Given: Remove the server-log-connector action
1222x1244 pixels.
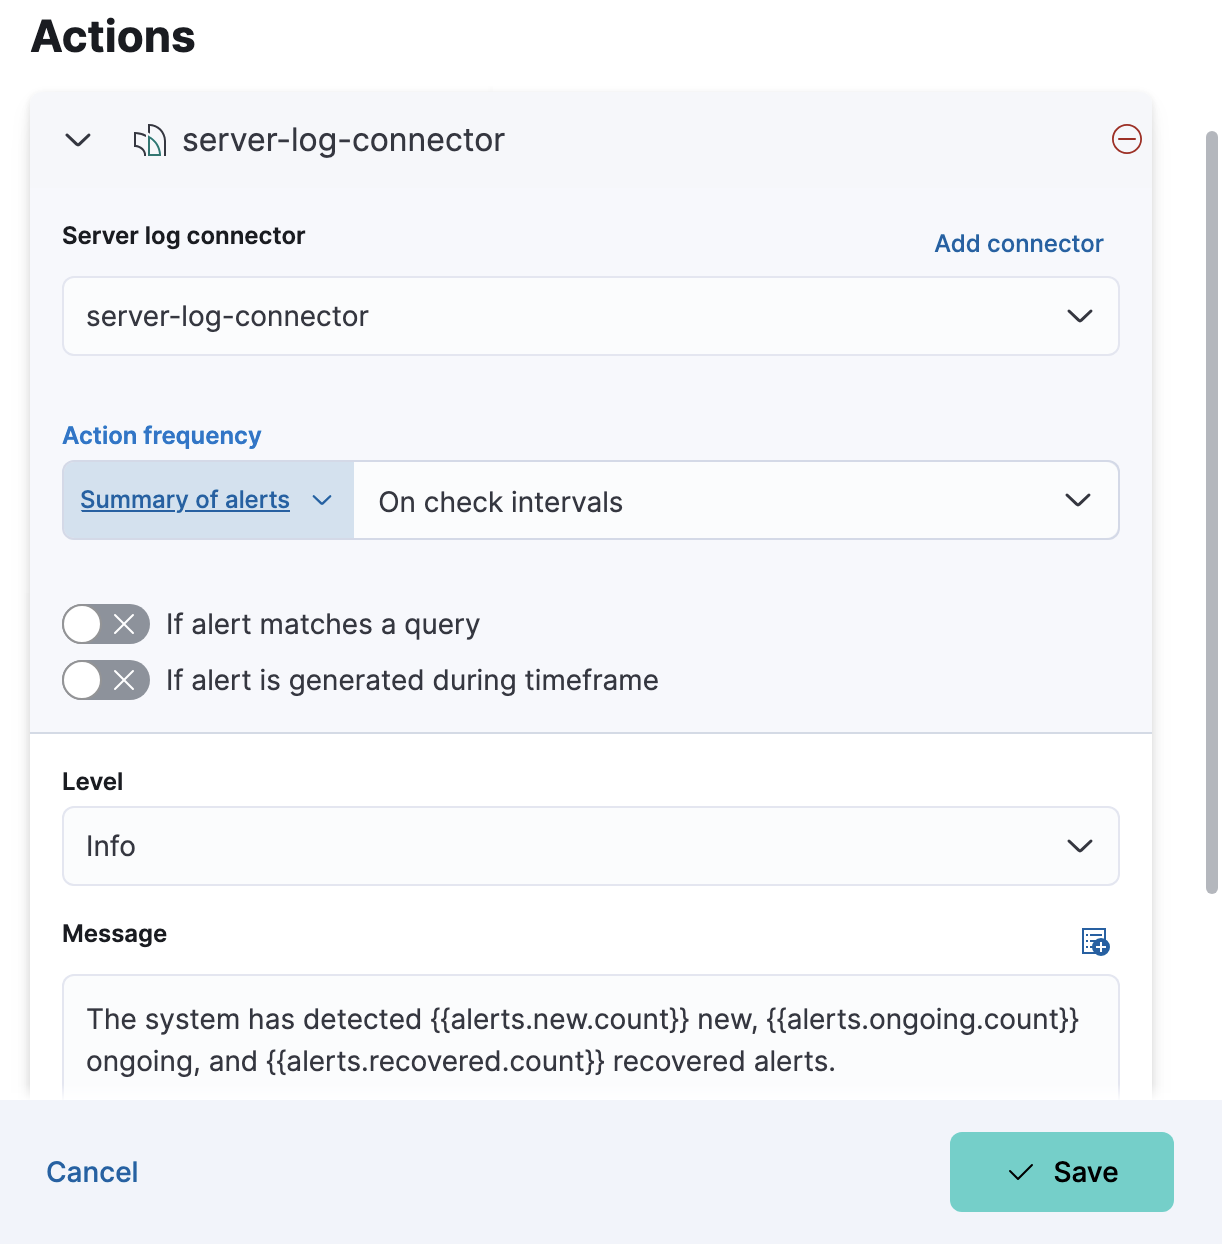Looking at the screenshot, I should [x=1127, y=139].
